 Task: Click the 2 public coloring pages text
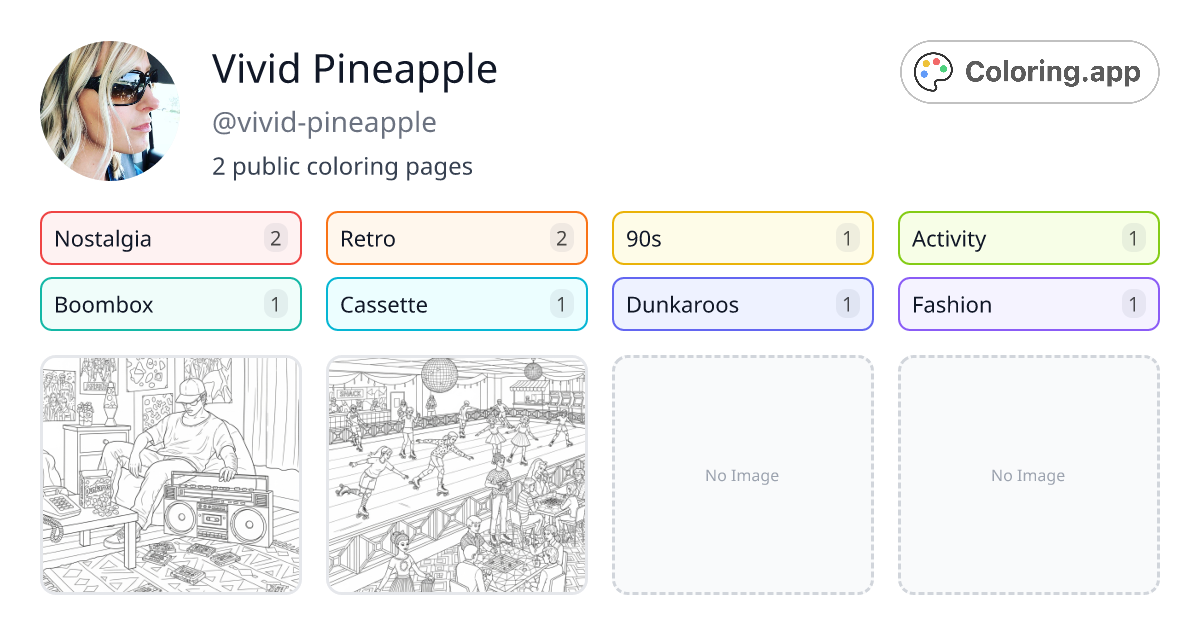(x=342, y=167)
